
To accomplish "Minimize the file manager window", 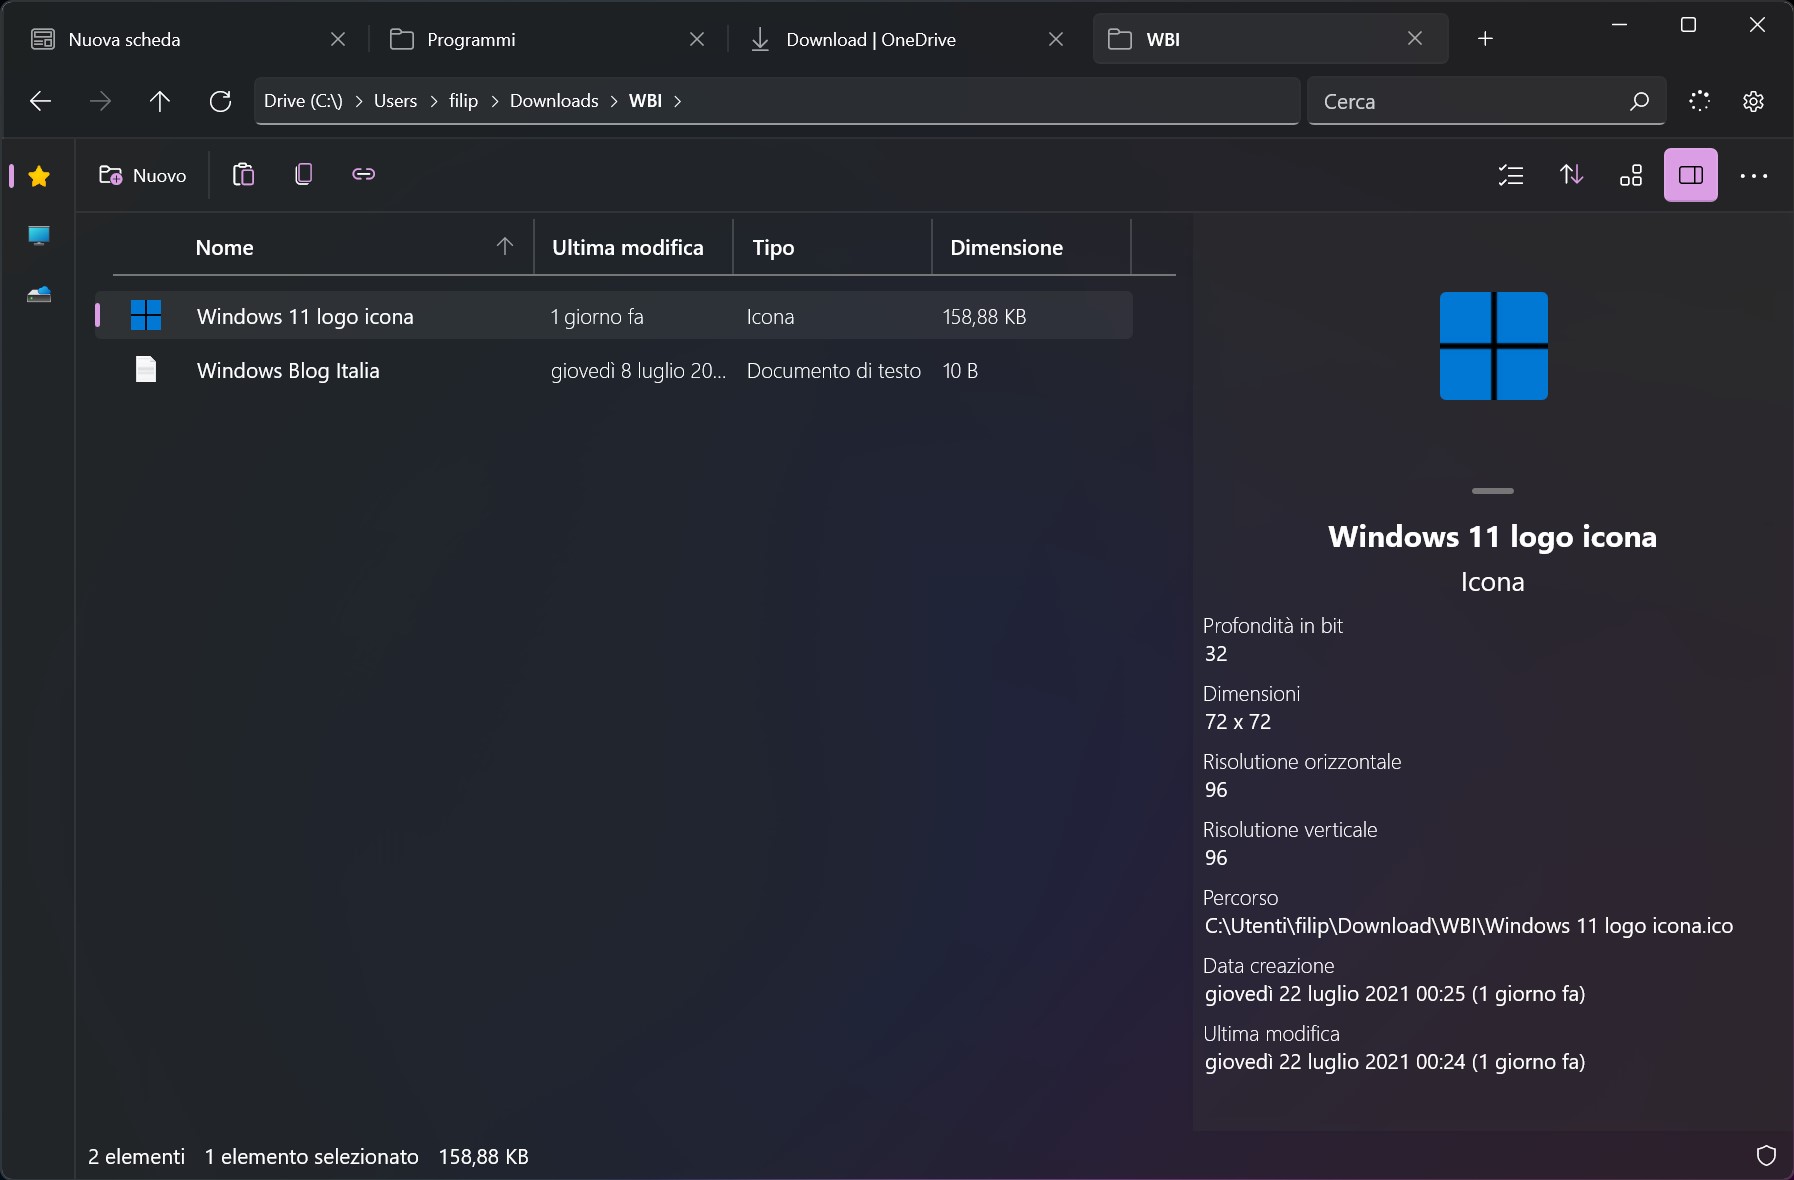I will pyautogui.click(x=1620, y=25).
